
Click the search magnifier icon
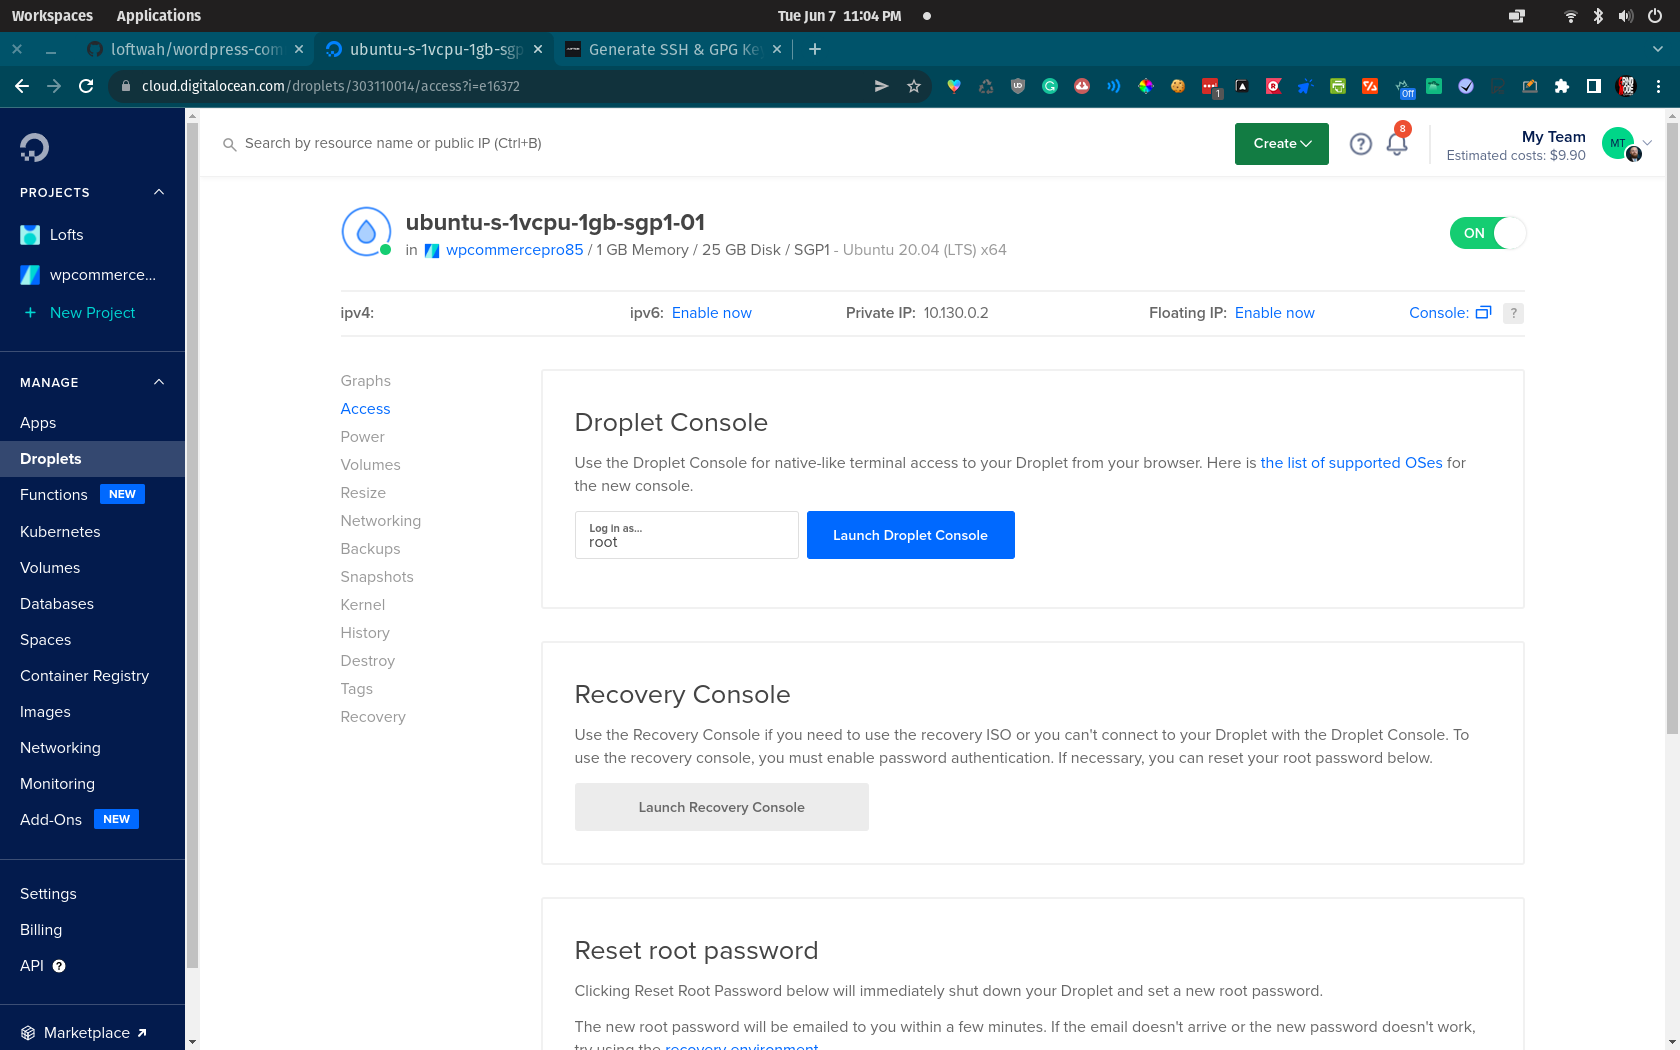click(x=229, y=145)
